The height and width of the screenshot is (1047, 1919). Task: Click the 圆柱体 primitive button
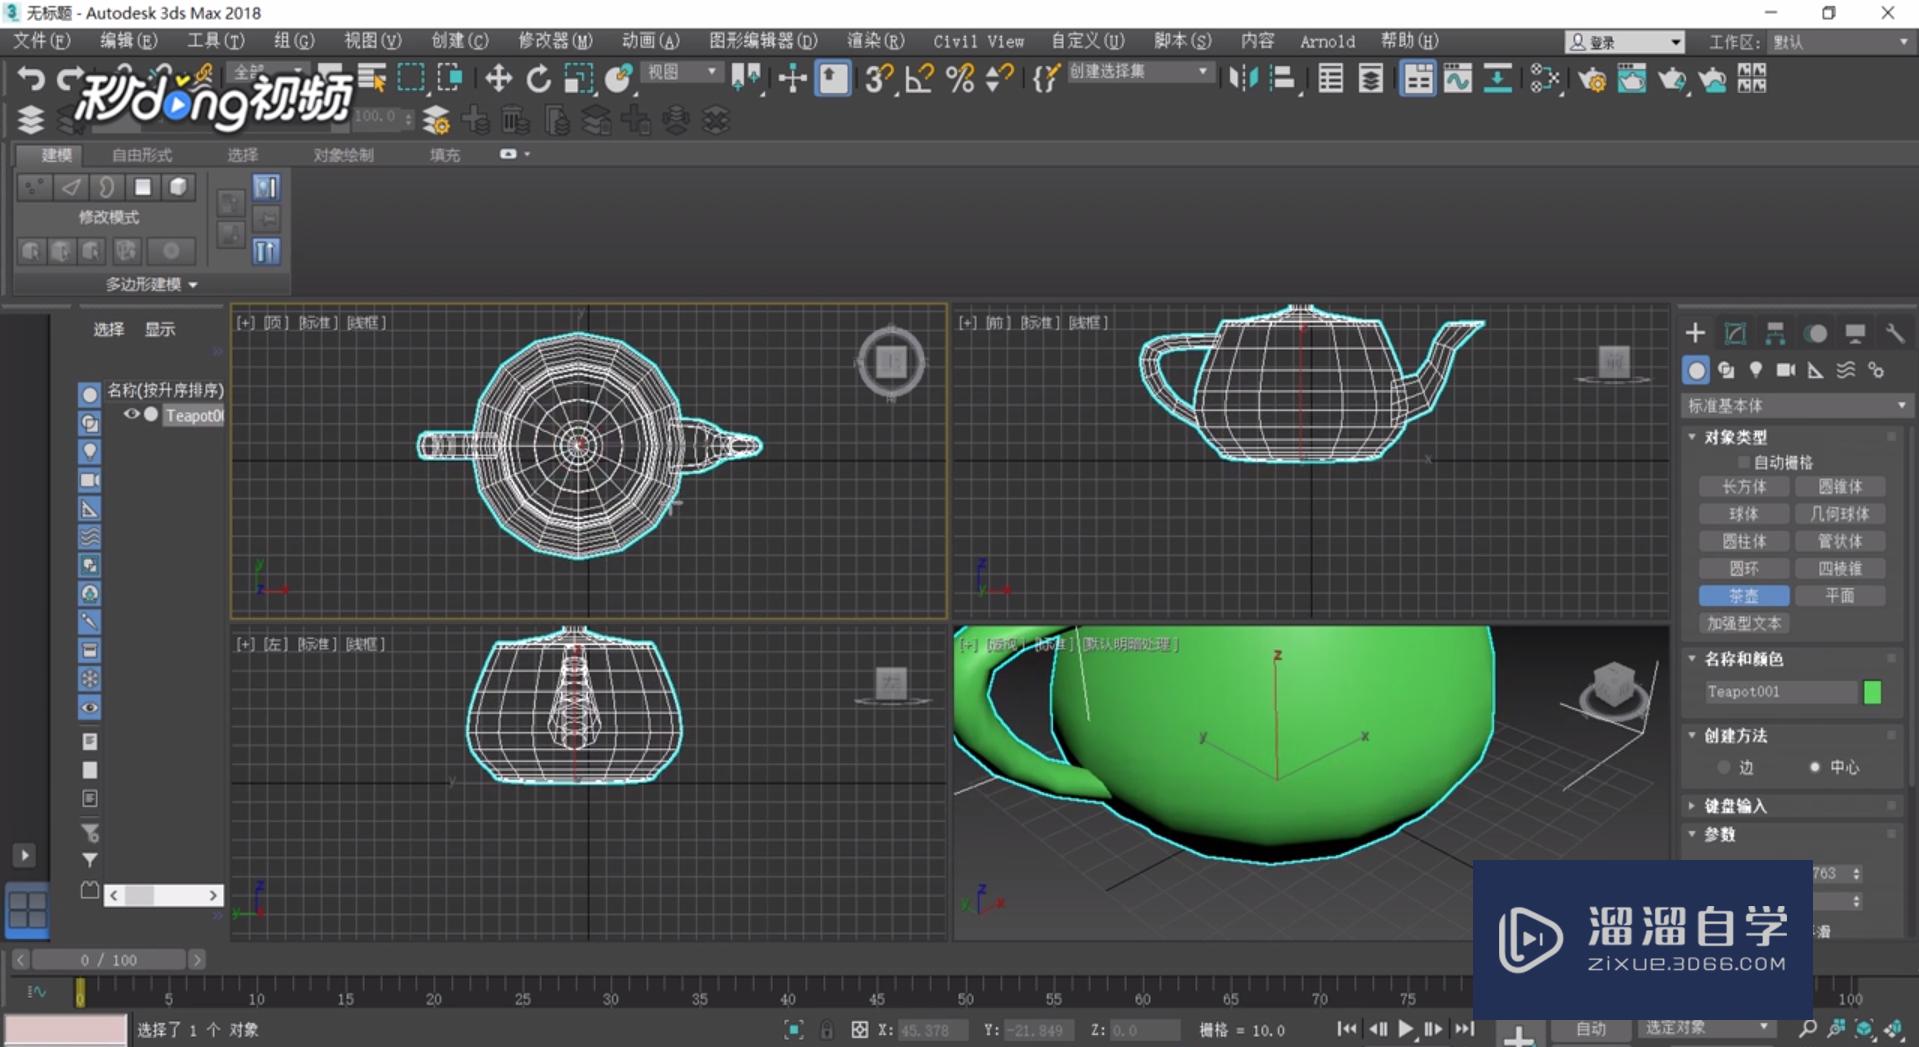point(1743,541)
